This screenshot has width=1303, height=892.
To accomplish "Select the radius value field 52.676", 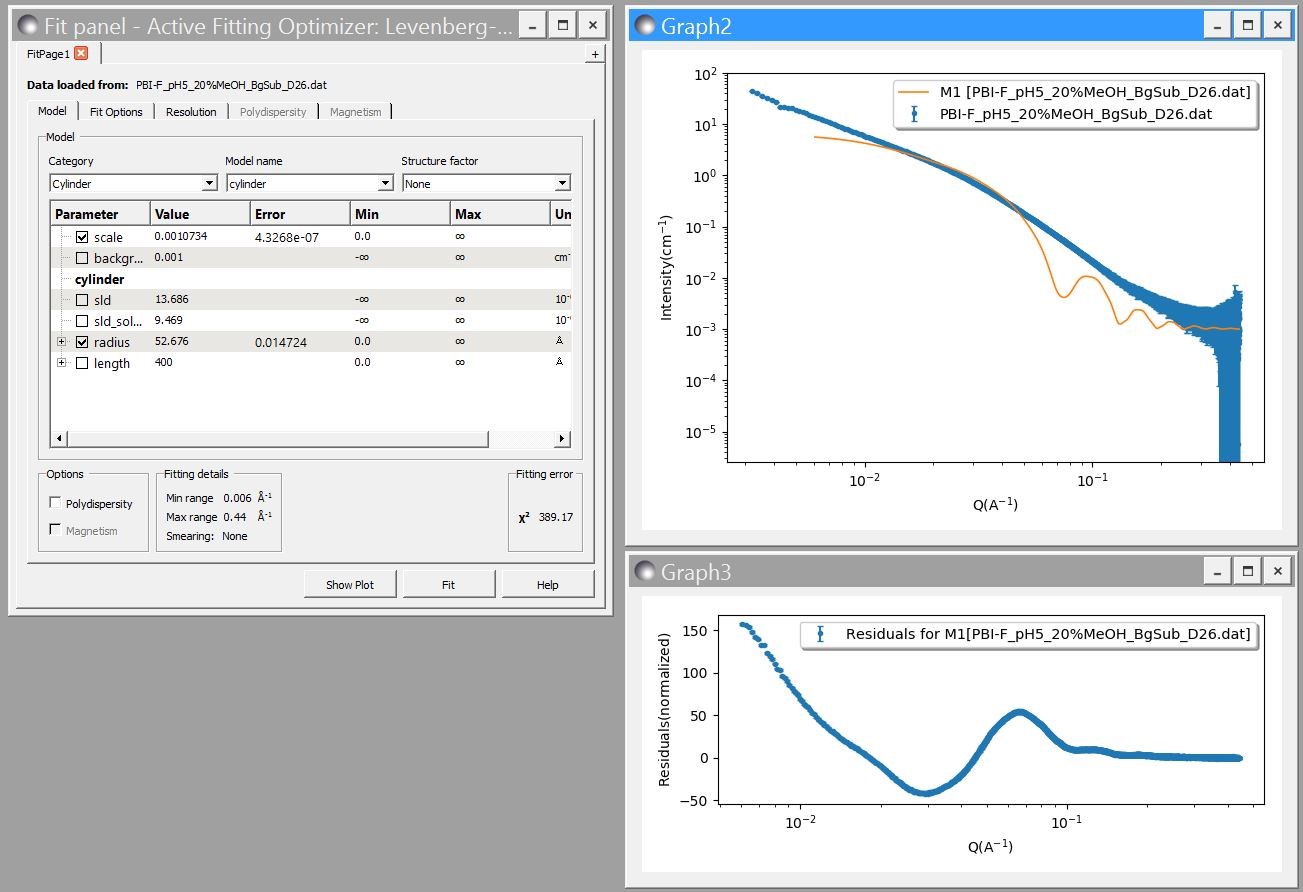I will [172, 342].
